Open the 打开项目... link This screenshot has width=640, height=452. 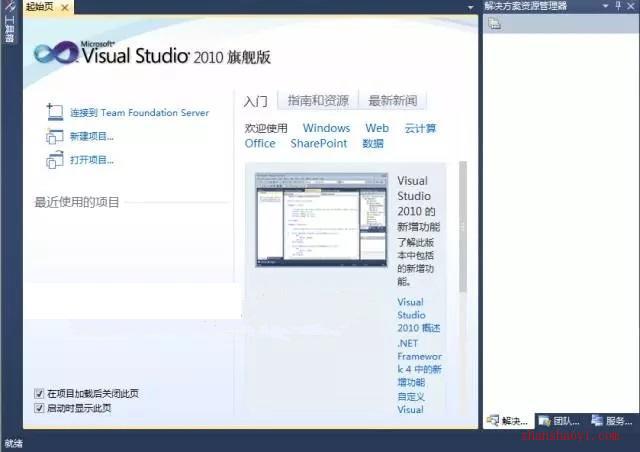92,160
